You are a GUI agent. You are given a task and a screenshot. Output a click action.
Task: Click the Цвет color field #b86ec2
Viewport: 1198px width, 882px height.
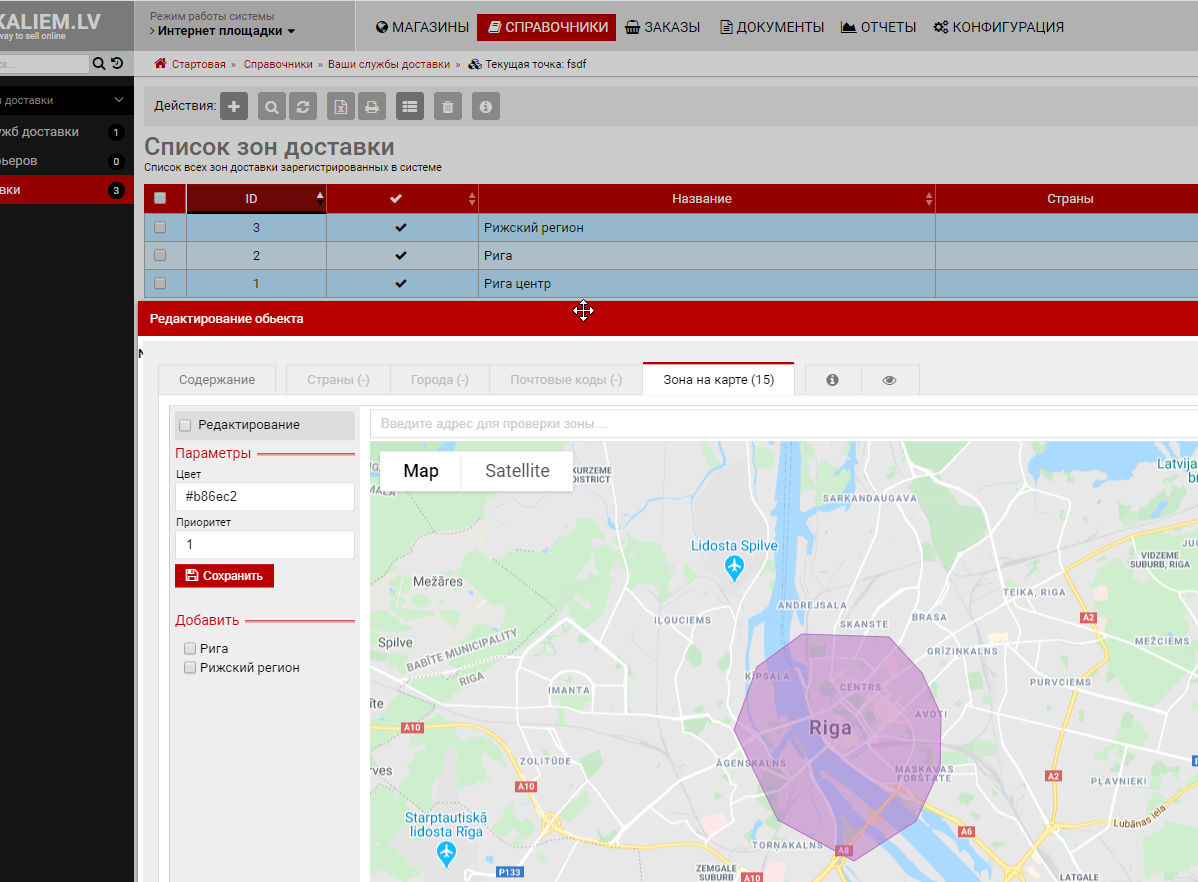[265, 497]
